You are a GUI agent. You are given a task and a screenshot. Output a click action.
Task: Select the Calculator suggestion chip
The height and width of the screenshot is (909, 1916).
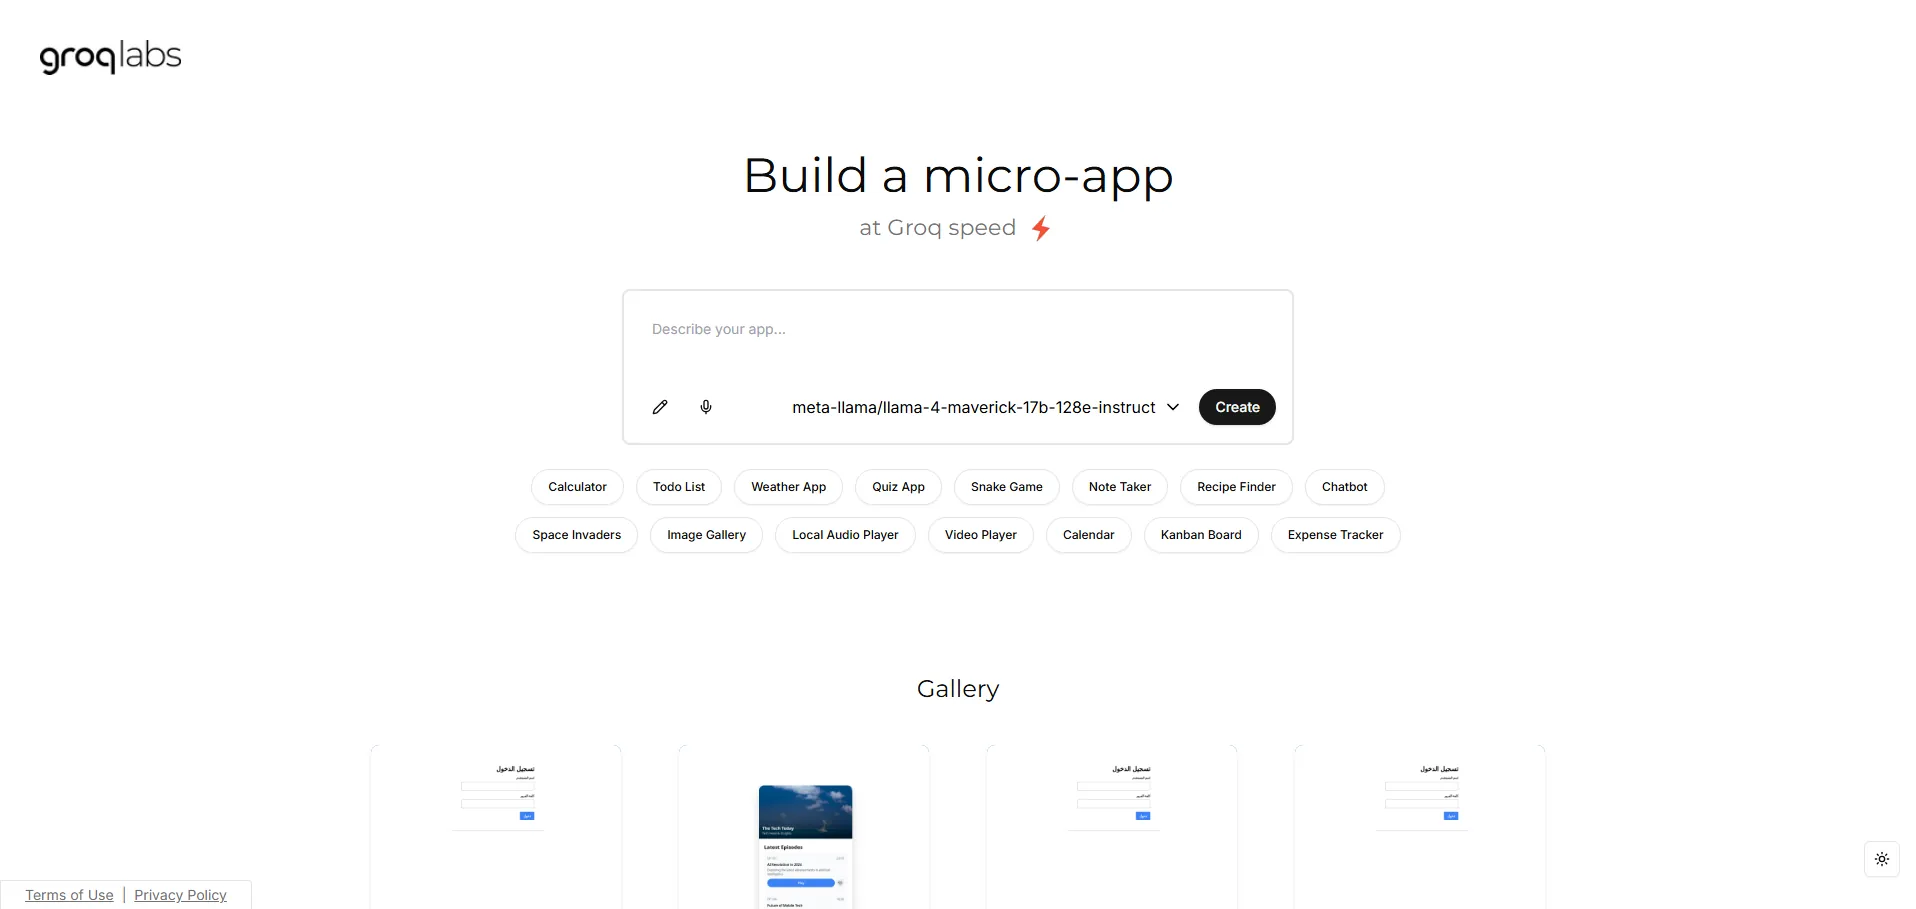[577, 487]
